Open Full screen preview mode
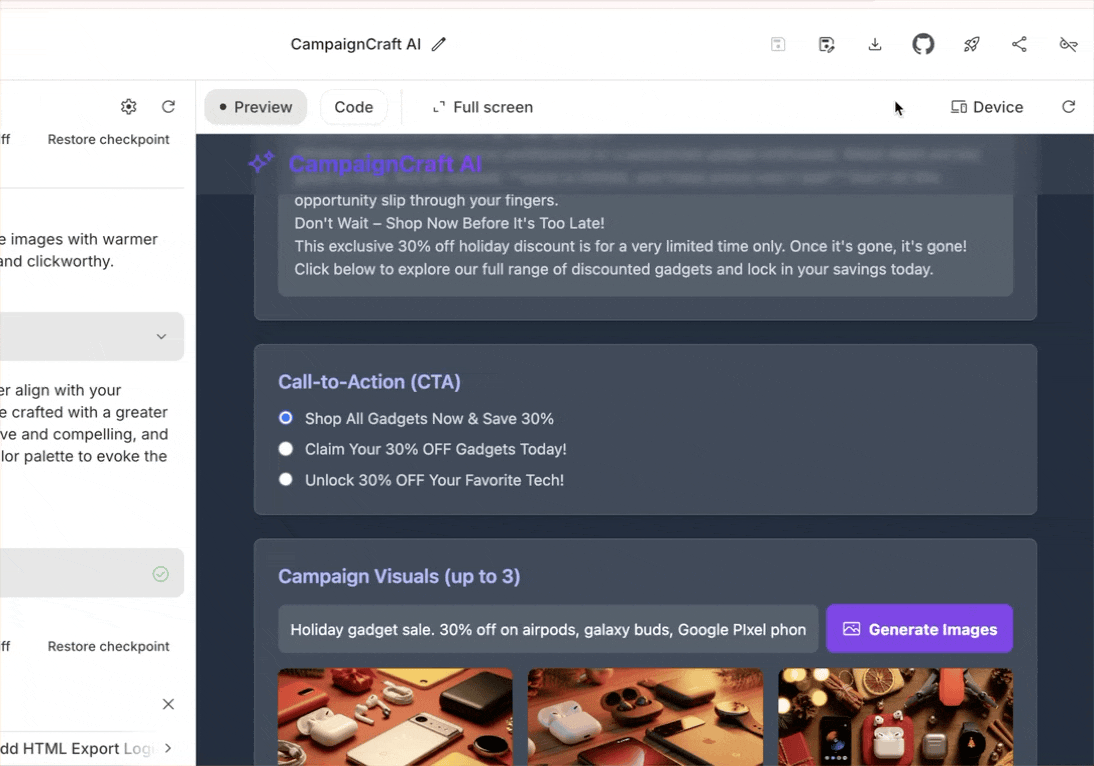This screenshot has width=1094, height=766. pos(483,107)
